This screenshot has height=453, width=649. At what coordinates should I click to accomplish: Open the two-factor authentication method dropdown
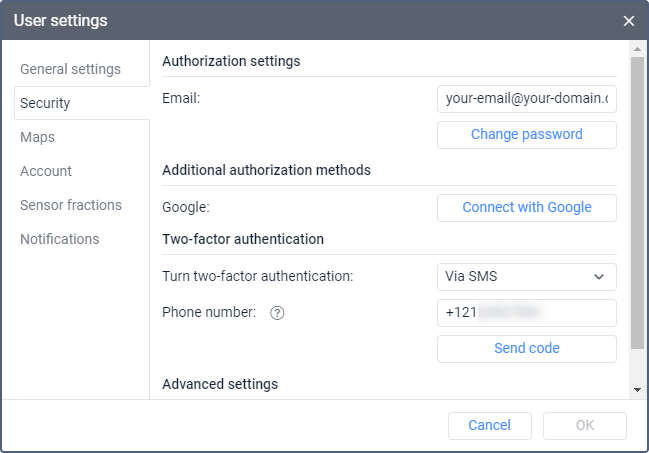tap(526, 276)
